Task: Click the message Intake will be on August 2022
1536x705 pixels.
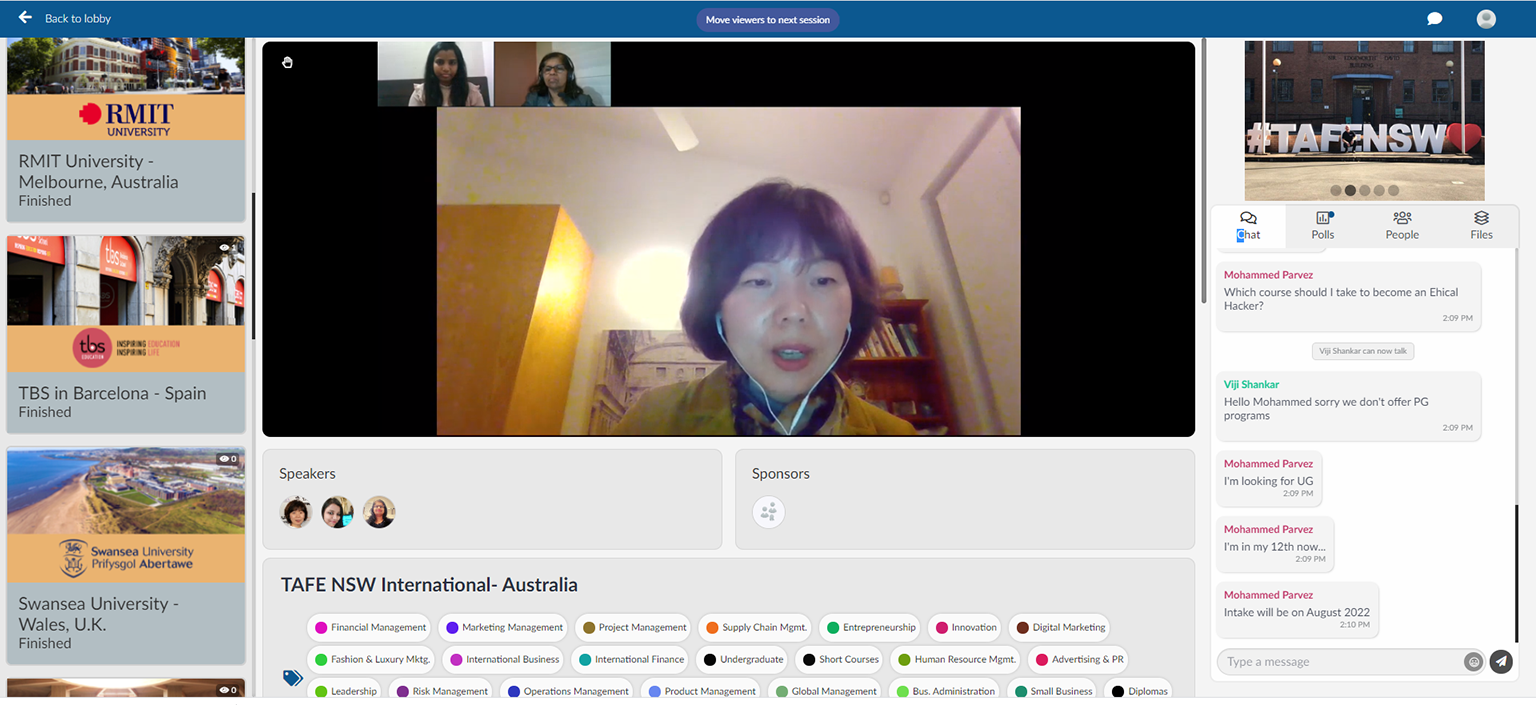Action: click(x=1297, y=610)
